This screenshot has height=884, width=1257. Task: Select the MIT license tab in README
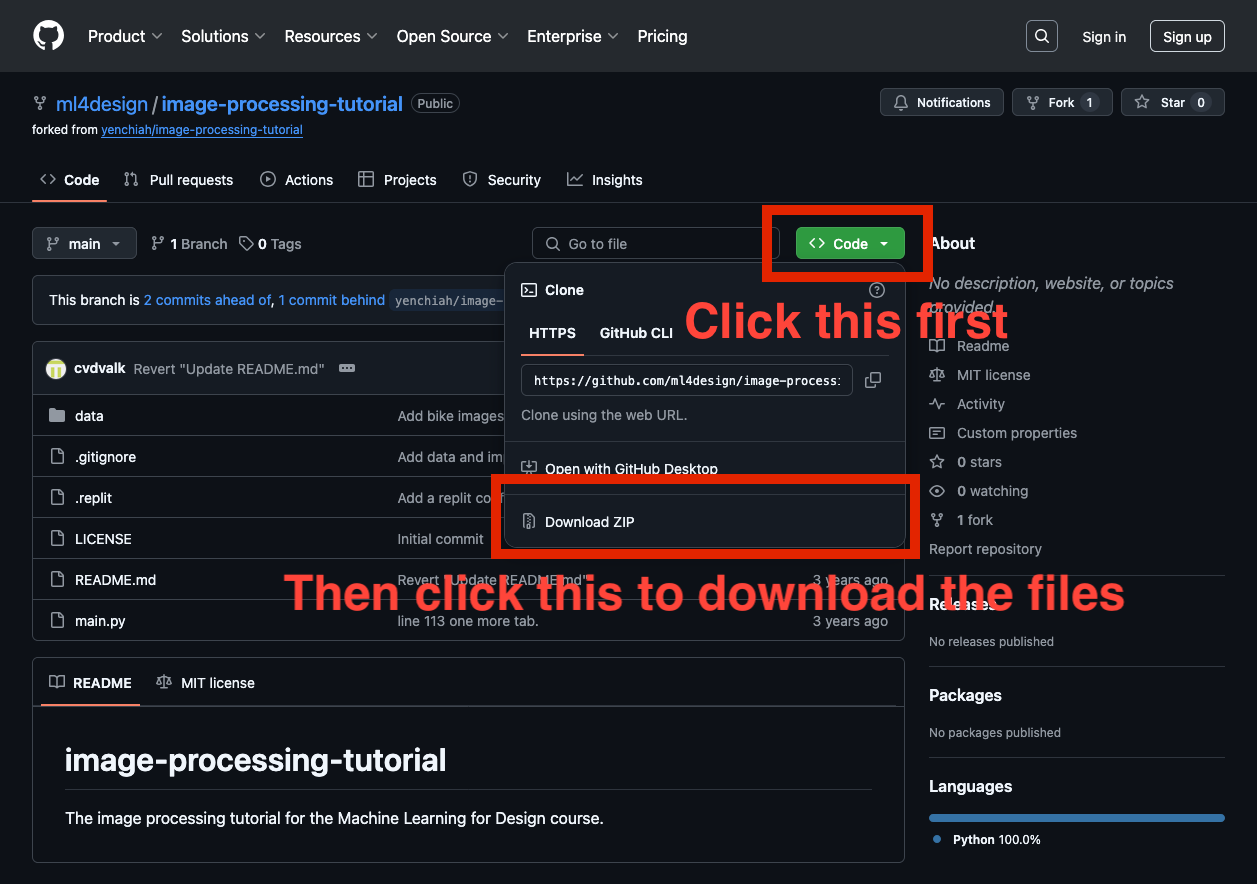[x=206, y=683]
